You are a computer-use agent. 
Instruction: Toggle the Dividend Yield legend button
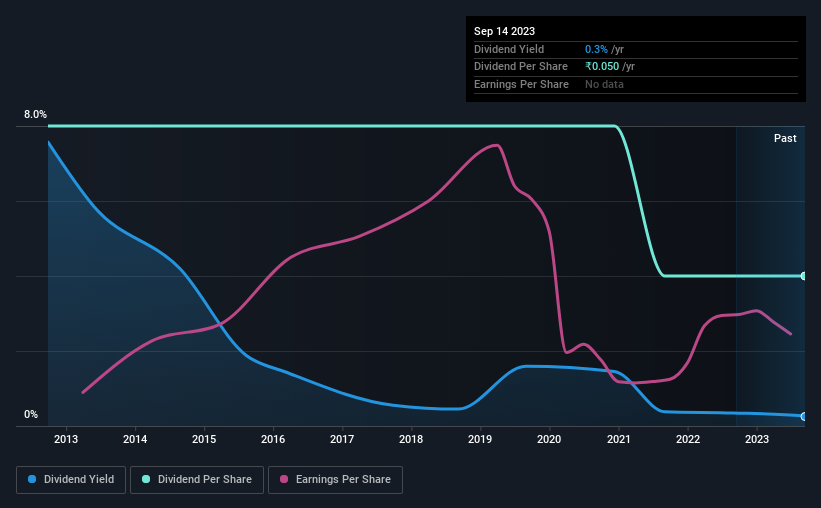pyautogui.click(x=71, y=480)
